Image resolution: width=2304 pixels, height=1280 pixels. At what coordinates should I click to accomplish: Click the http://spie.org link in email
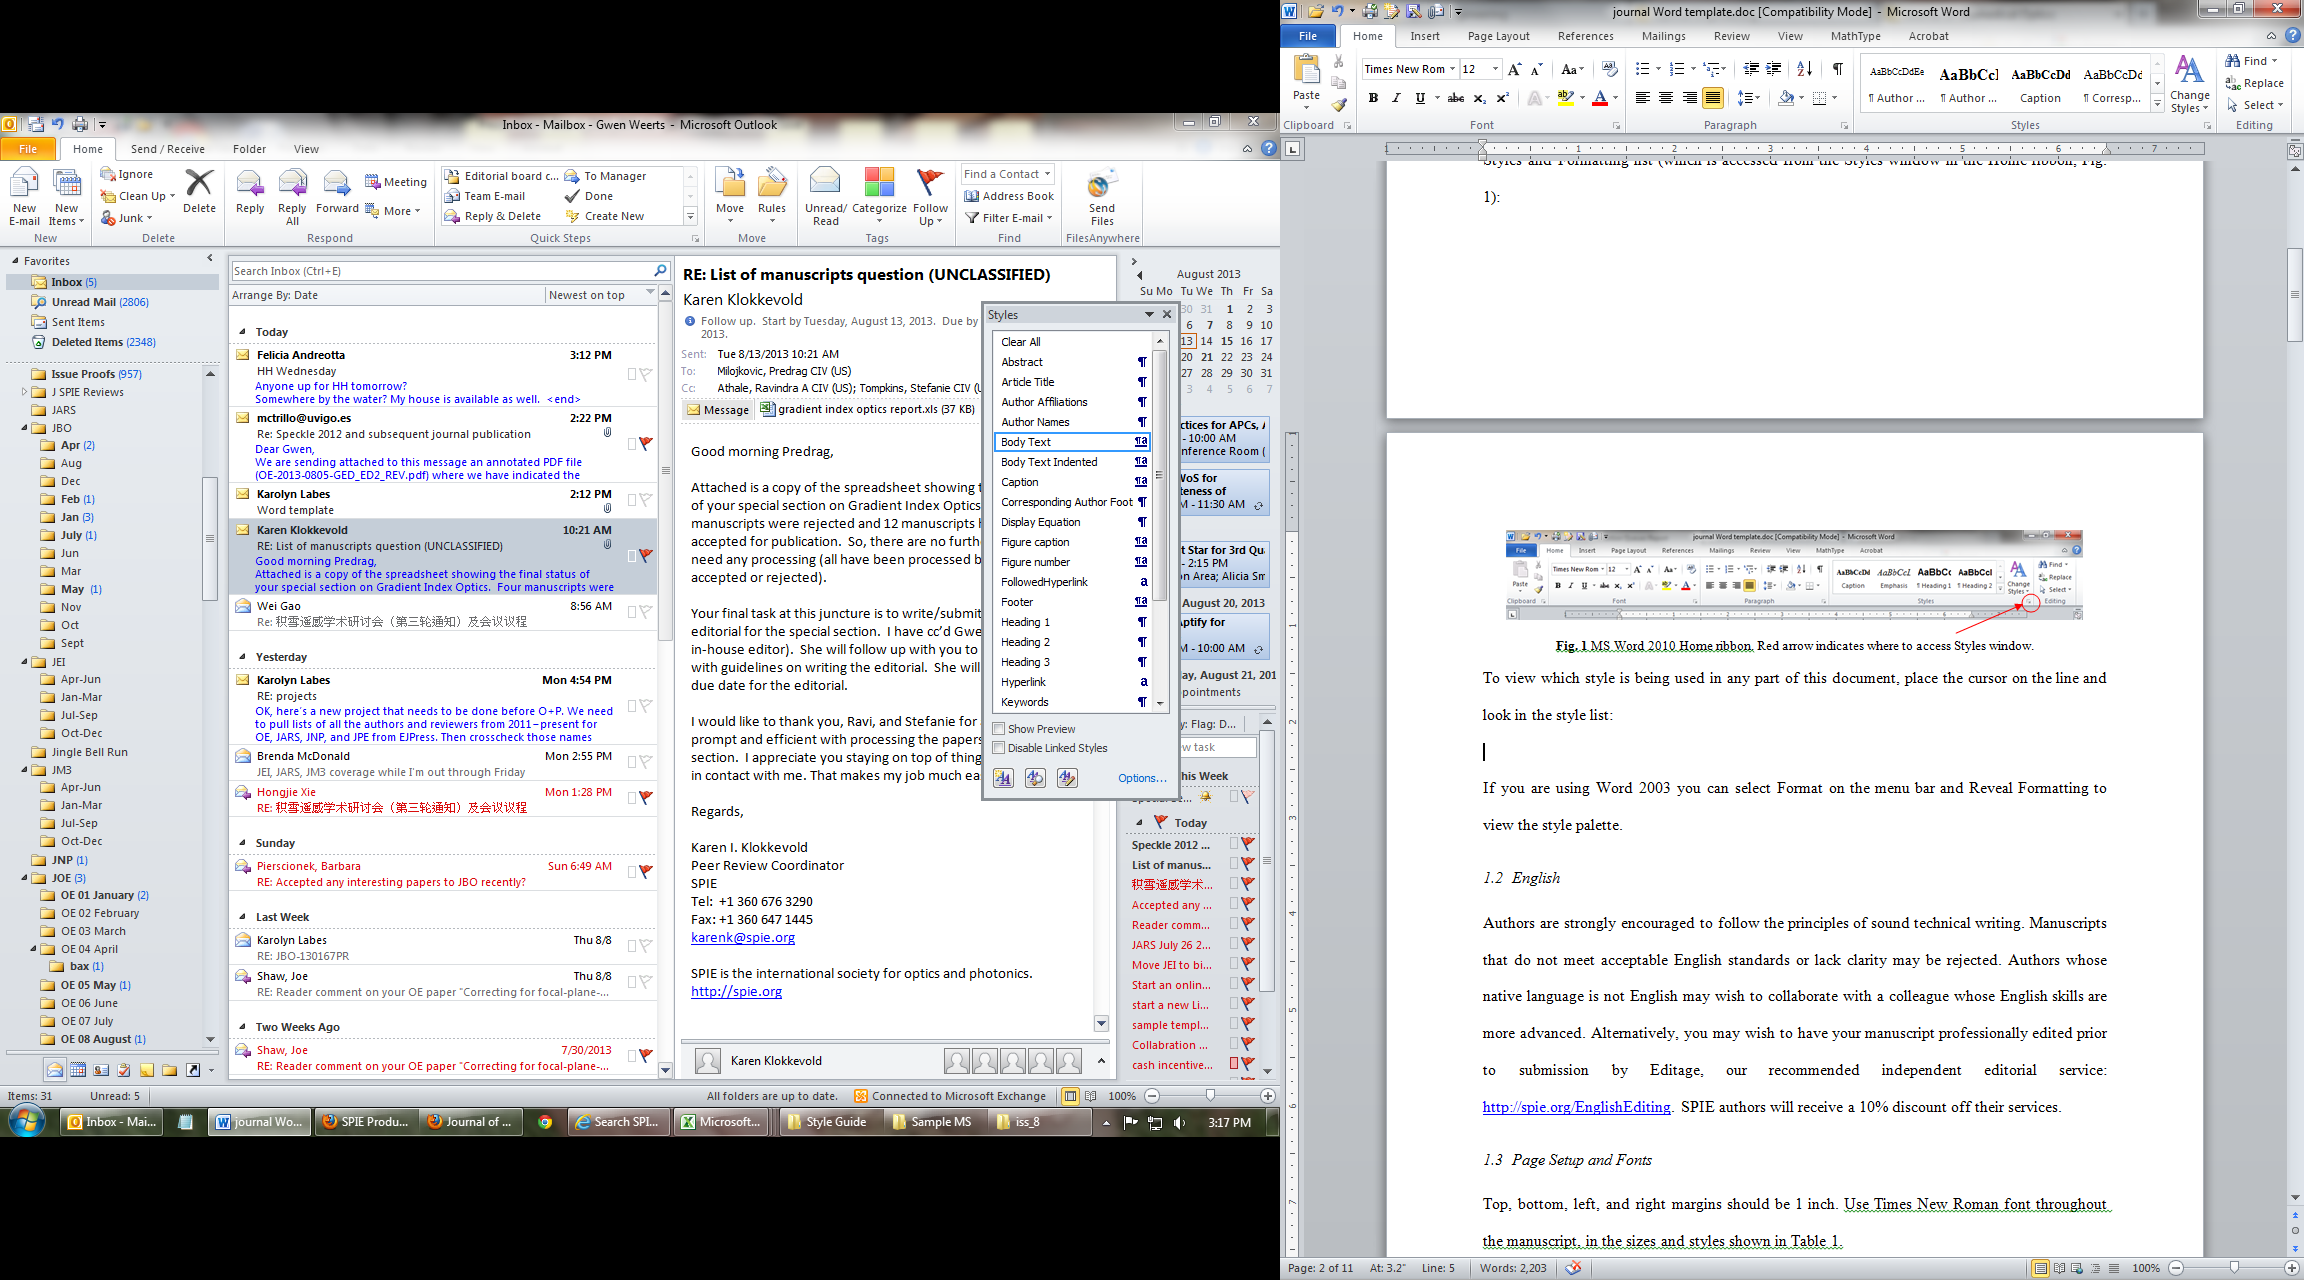pyautogui.click(x=736, y=991)
